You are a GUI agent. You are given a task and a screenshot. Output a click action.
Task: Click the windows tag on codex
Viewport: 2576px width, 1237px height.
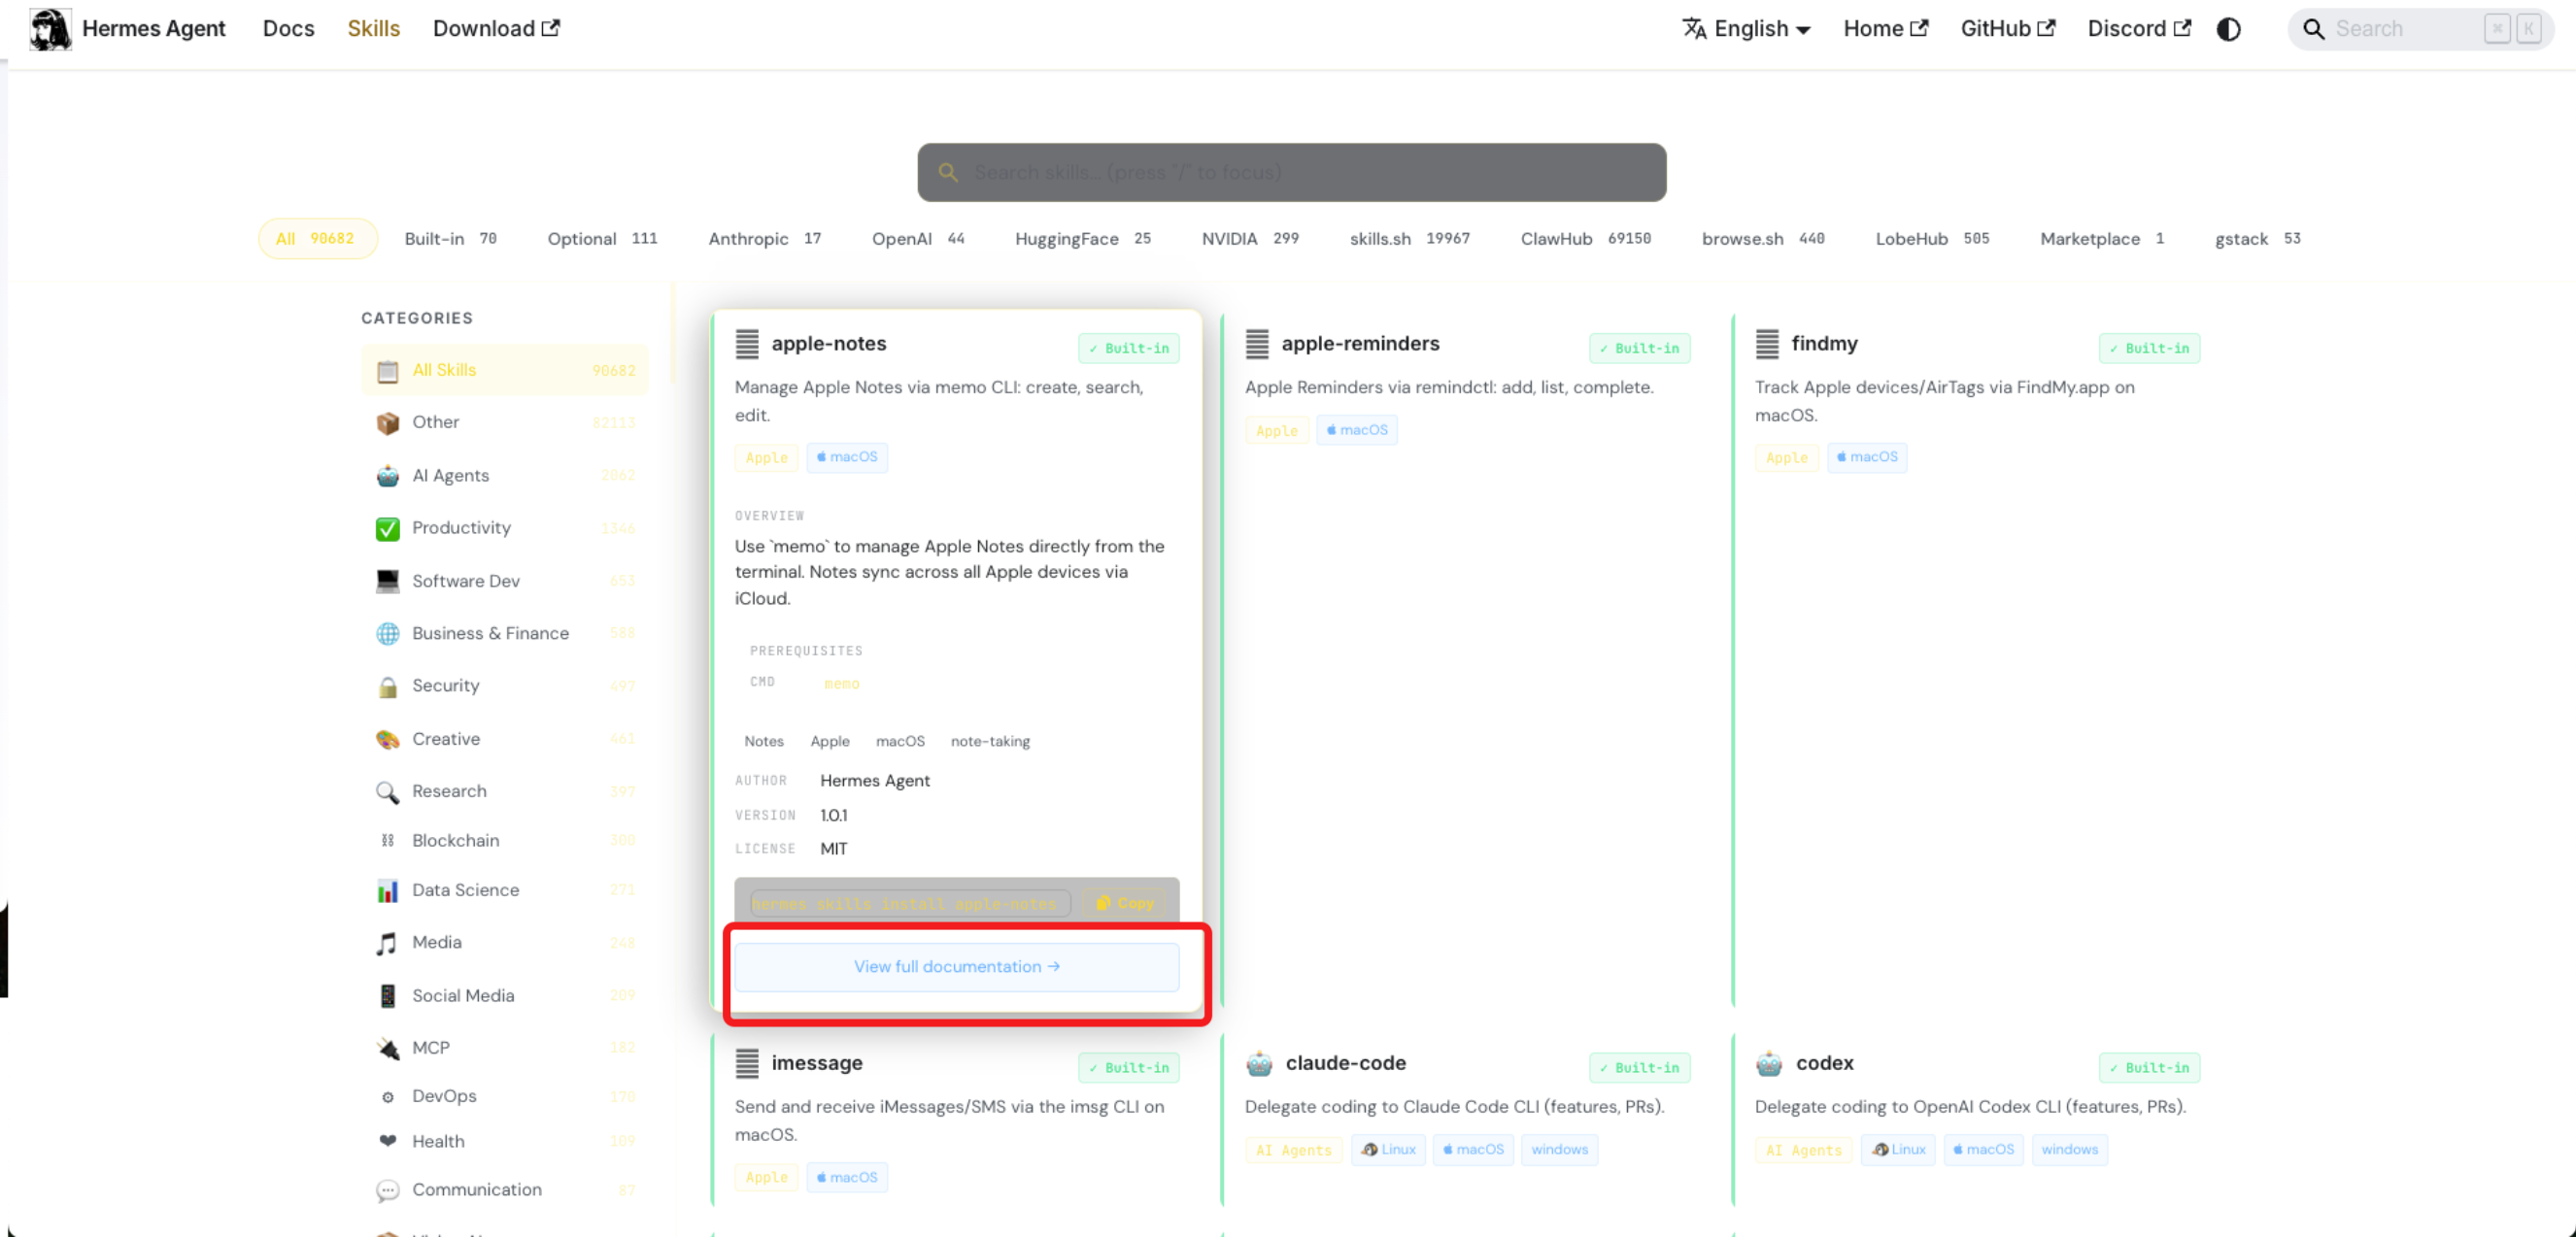coord(2069,1150)
